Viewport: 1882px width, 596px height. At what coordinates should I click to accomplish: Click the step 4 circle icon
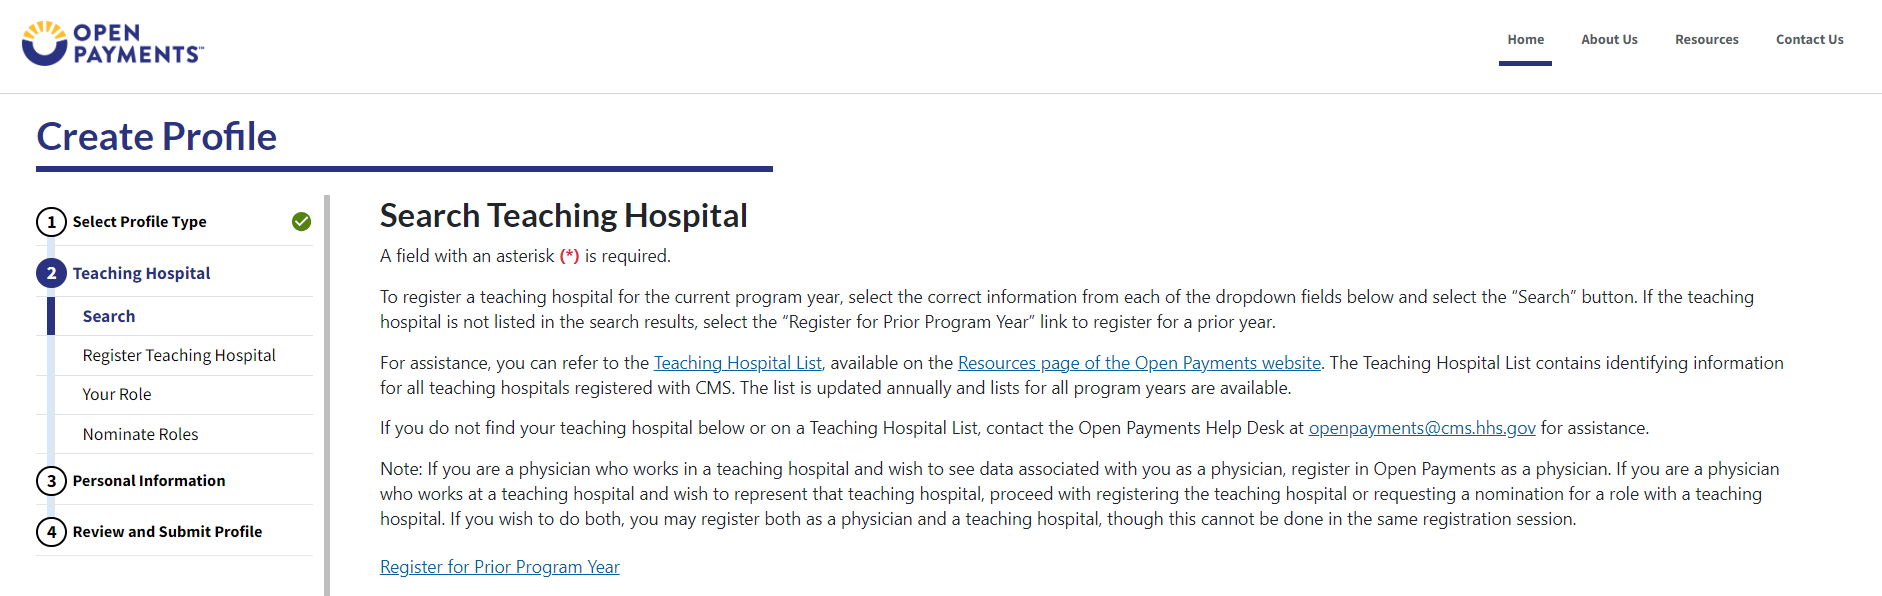click(52, 532)
